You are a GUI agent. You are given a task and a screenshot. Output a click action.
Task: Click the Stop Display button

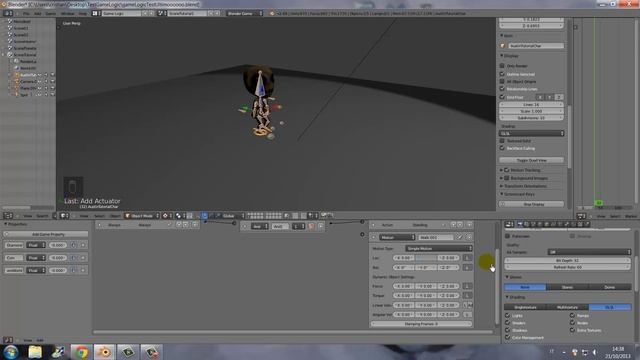(531, 204)
